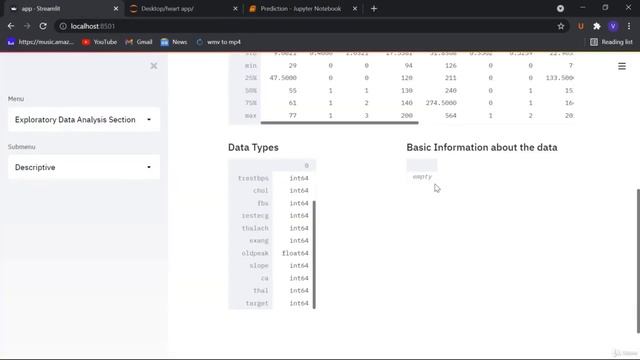Viewport: 640px width, 360px height.
Task: Select the chol row label
Action: [x=260, y=191]
